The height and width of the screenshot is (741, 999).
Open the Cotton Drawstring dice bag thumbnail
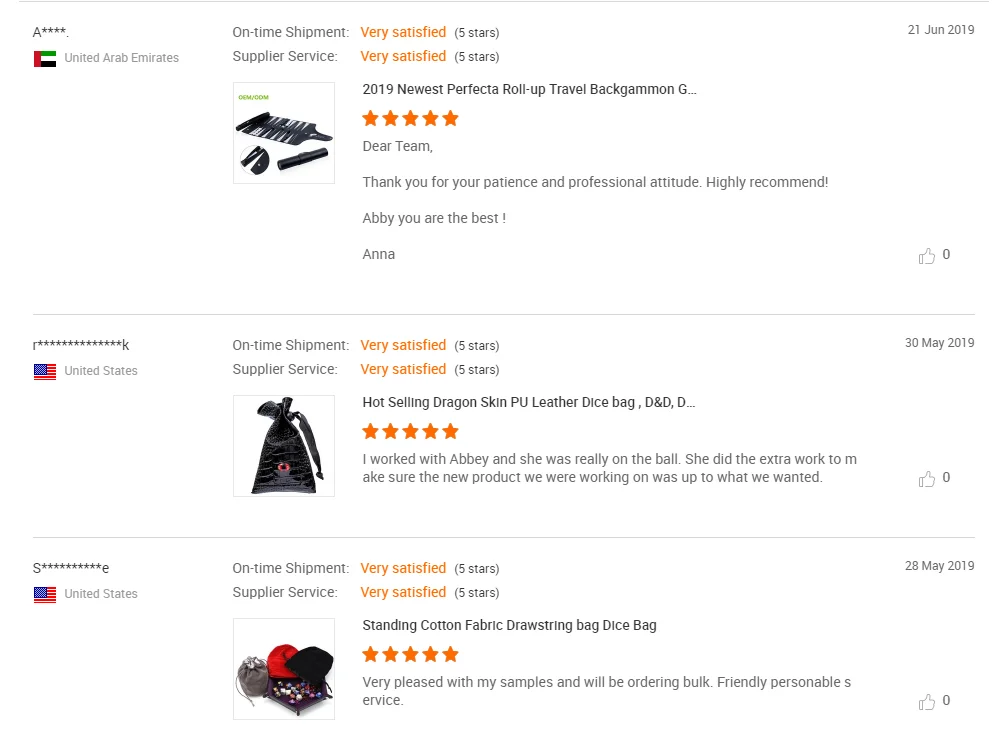284,669
